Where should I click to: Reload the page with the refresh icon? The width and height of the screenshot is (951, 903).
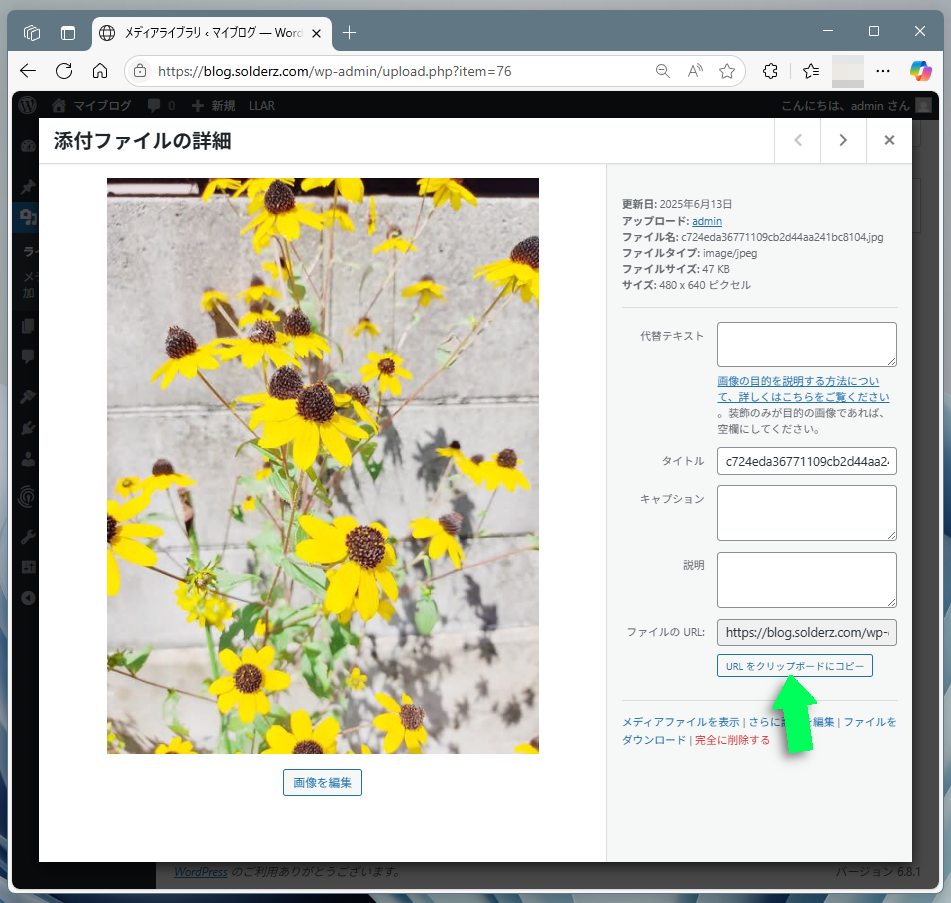pos(64,71)
